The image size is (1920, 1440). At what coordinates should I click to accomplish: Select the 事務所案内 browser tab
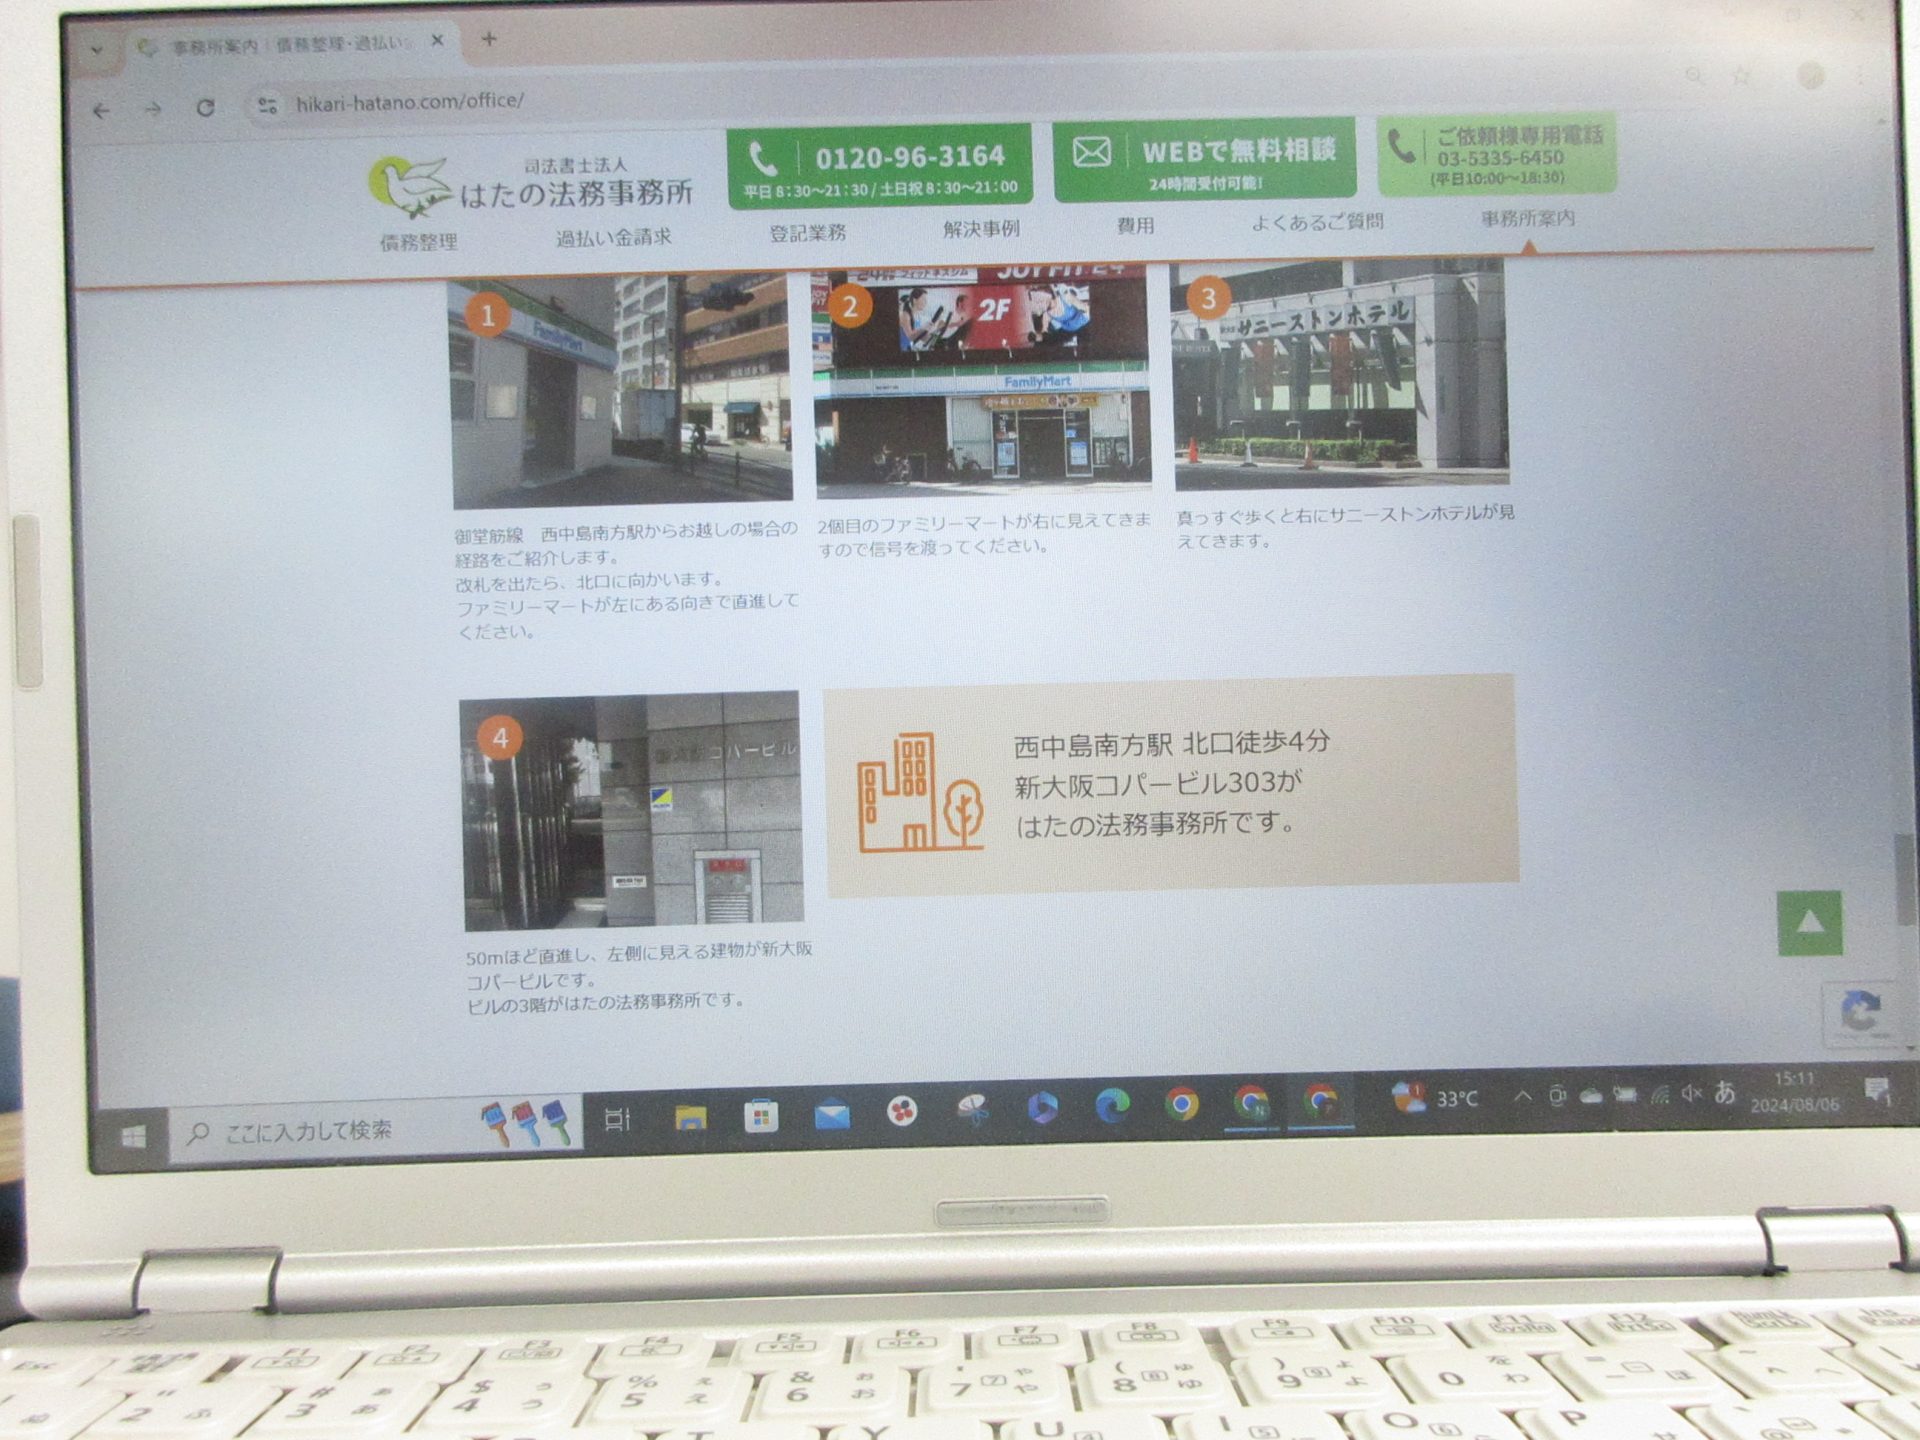(290, 45)
